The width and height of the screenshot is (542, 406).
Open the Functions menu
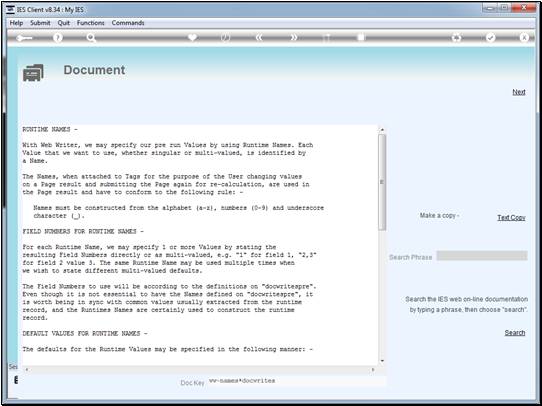point(91,23)
